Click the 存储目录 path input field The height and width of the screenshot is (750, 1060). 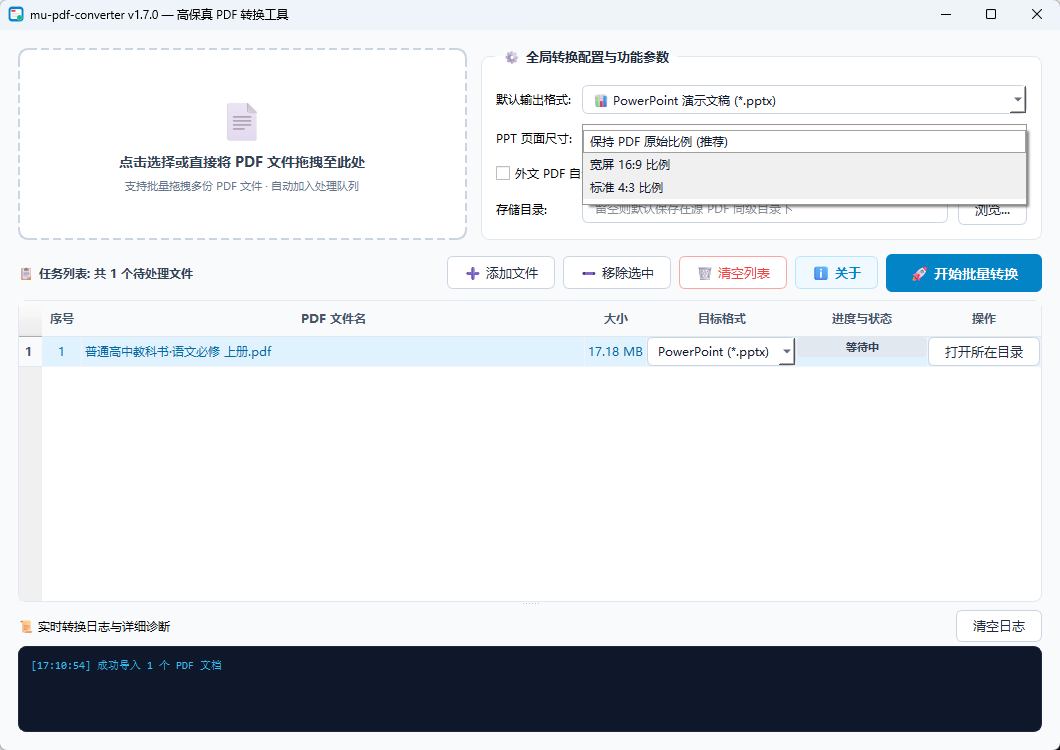coord(765,210)
